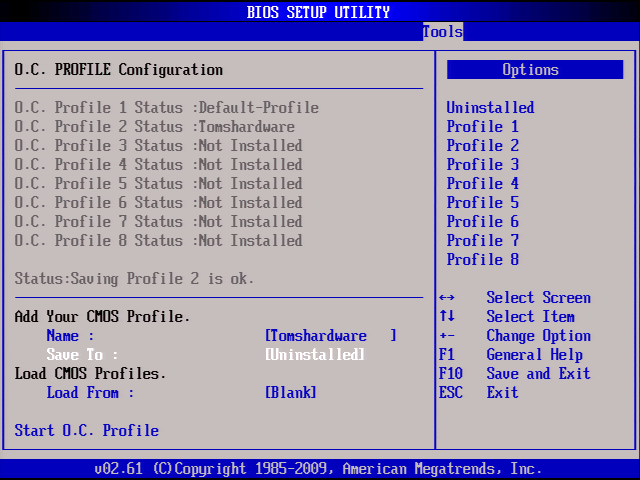Viewport: 640px width, 480px height.
Task: Choose Profile 2 in Options list
Action: tap(482, 146)
